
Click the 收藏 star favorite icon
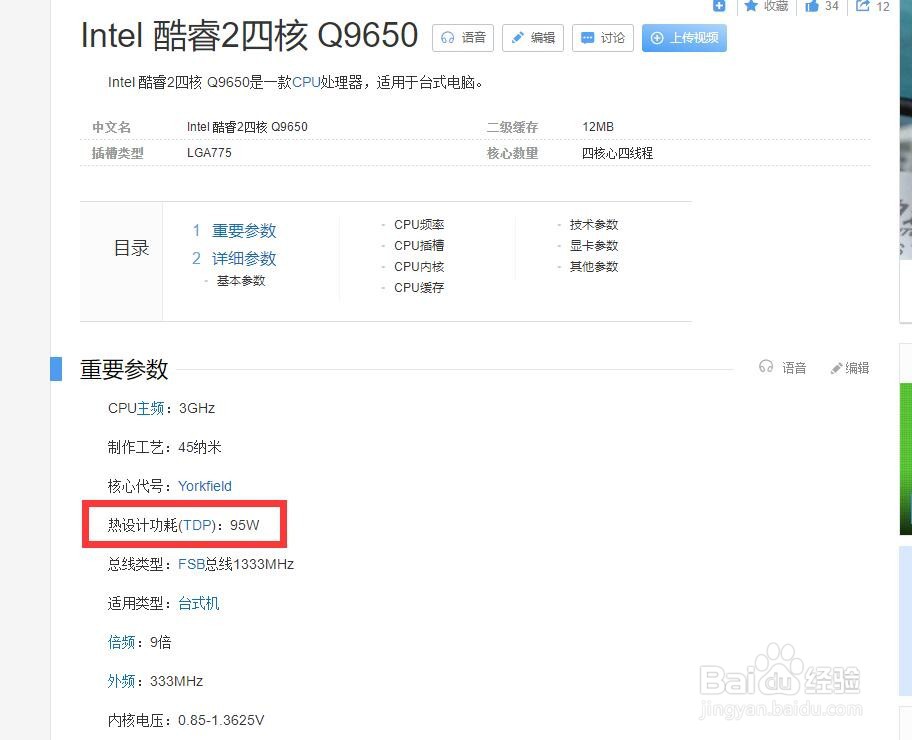click(x=751, y=6)
